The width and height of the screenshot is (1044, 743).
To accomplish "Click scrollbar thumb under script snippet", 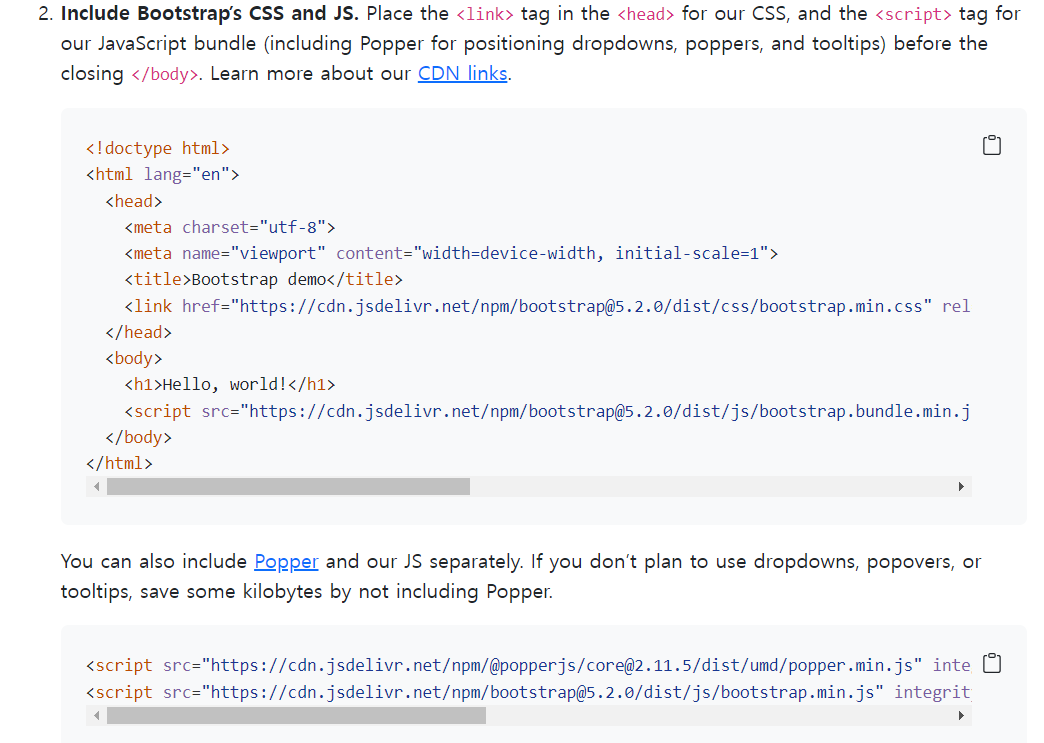I will pos(296,716).
